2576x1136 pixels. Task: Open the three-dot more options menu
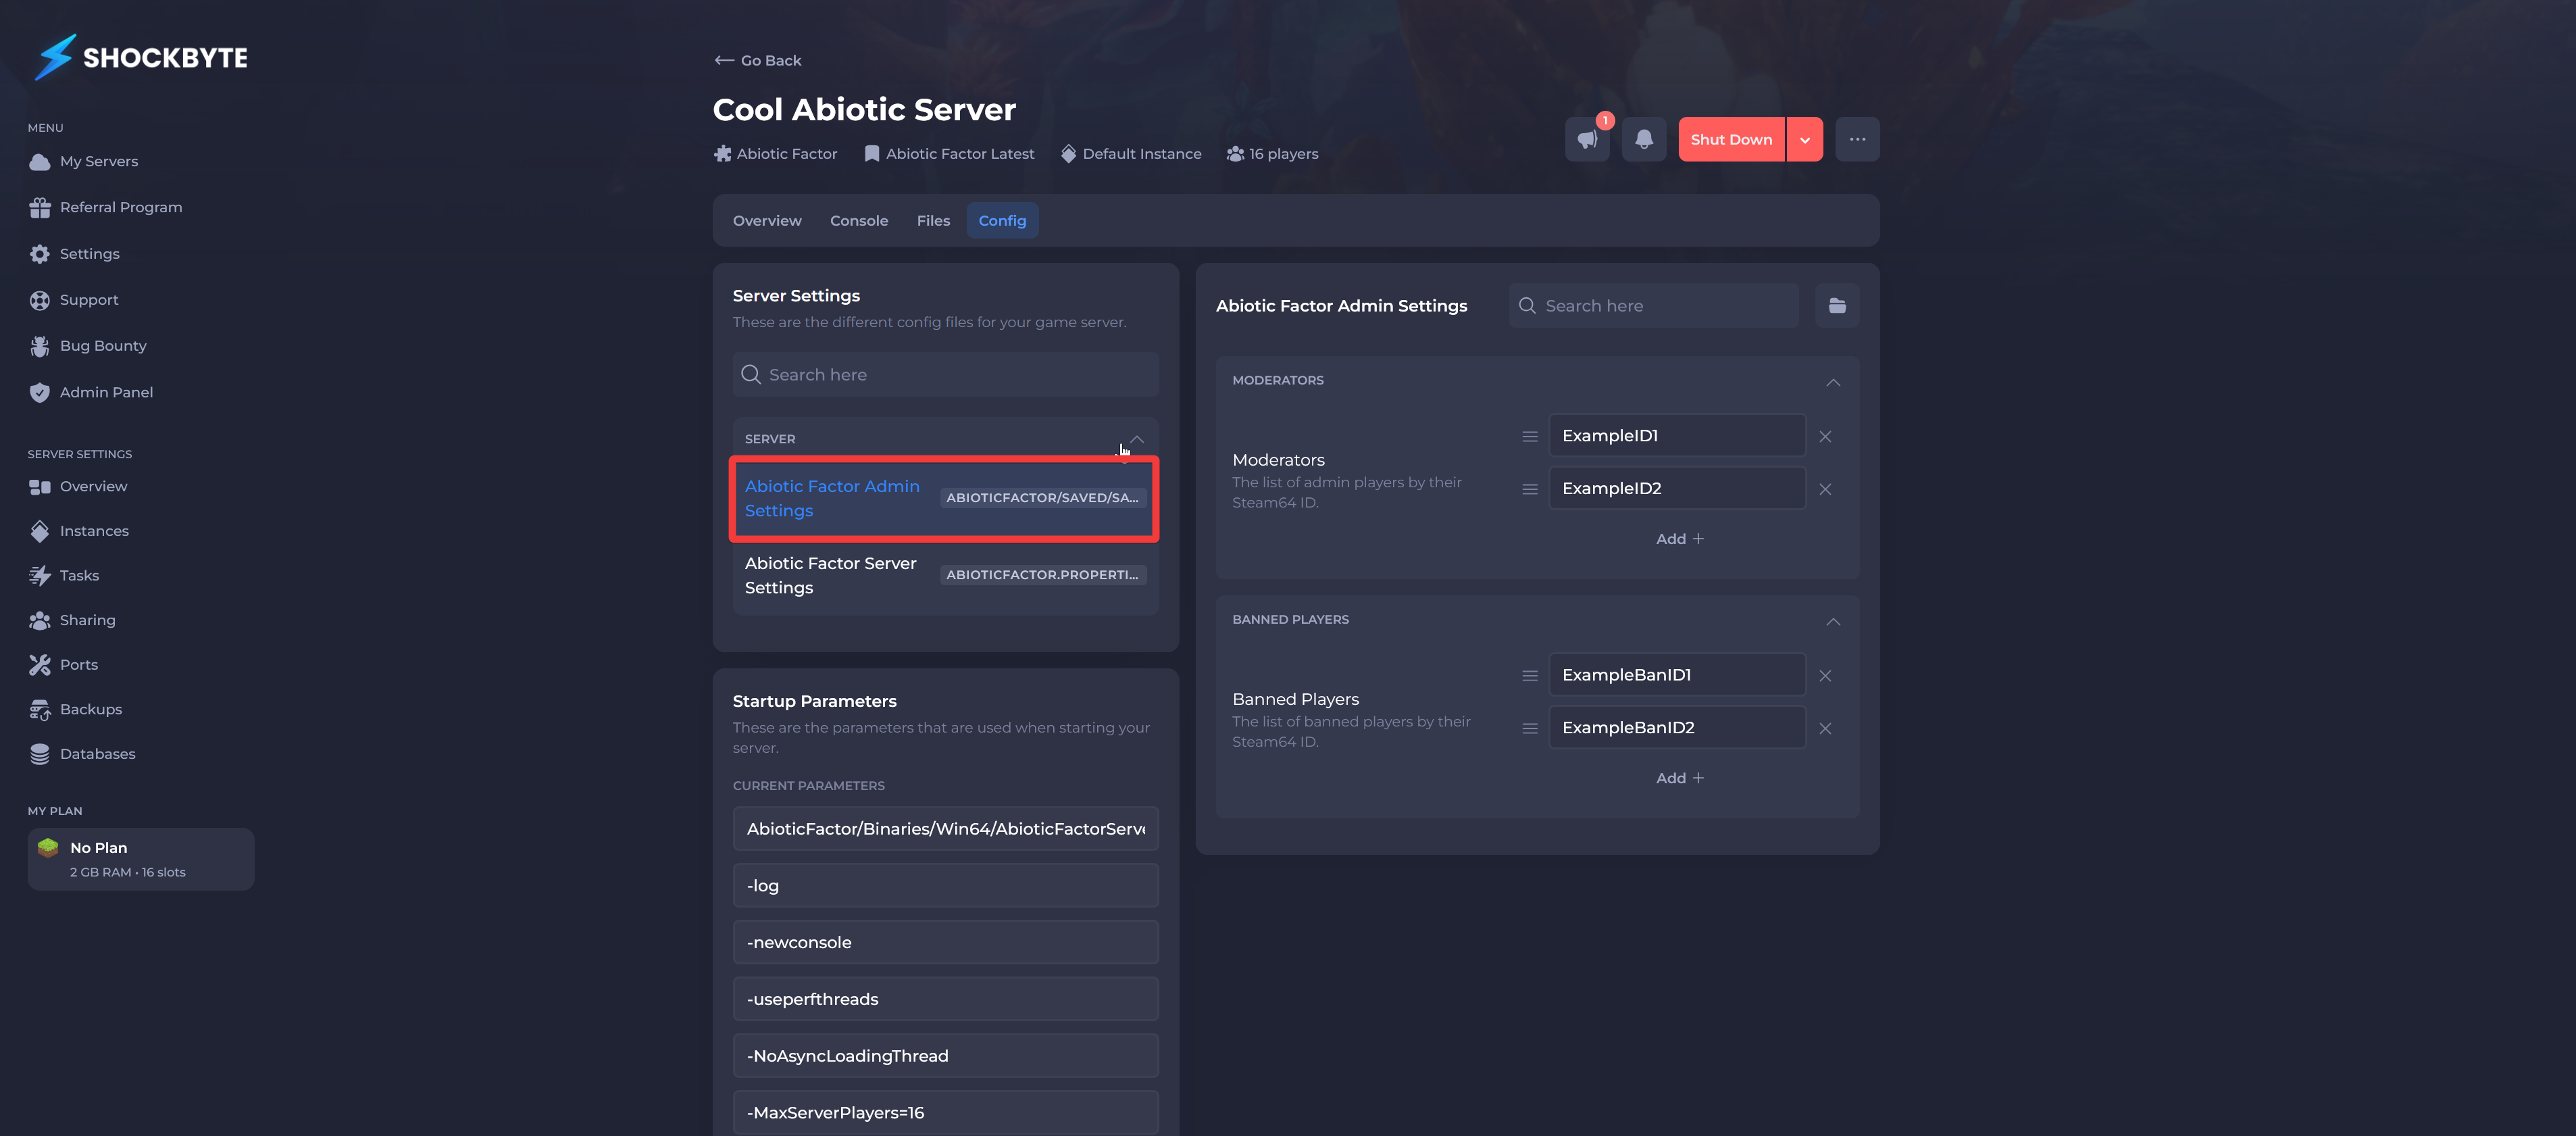(1857, 139)
